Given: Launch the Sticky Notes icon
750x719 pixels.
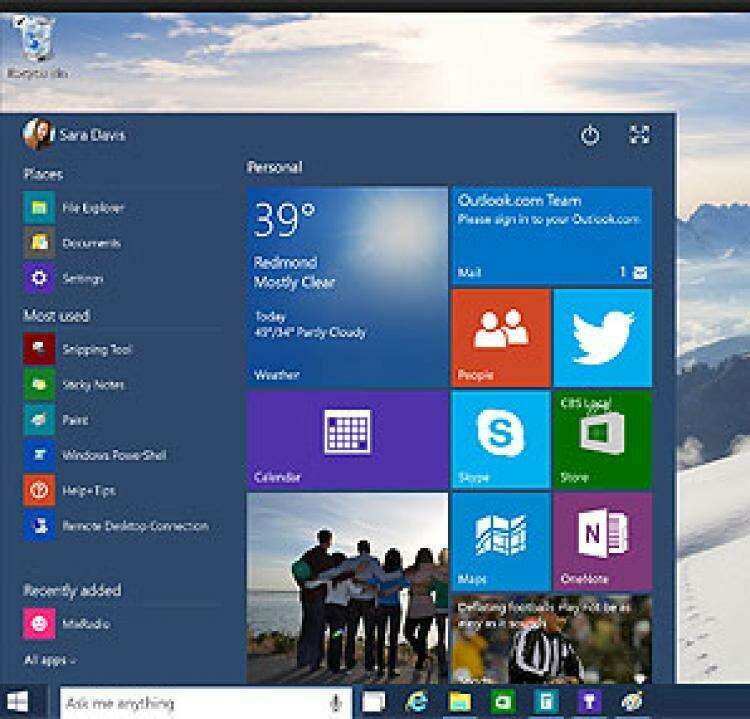Looking at the screenshot, I should [39, 384].
